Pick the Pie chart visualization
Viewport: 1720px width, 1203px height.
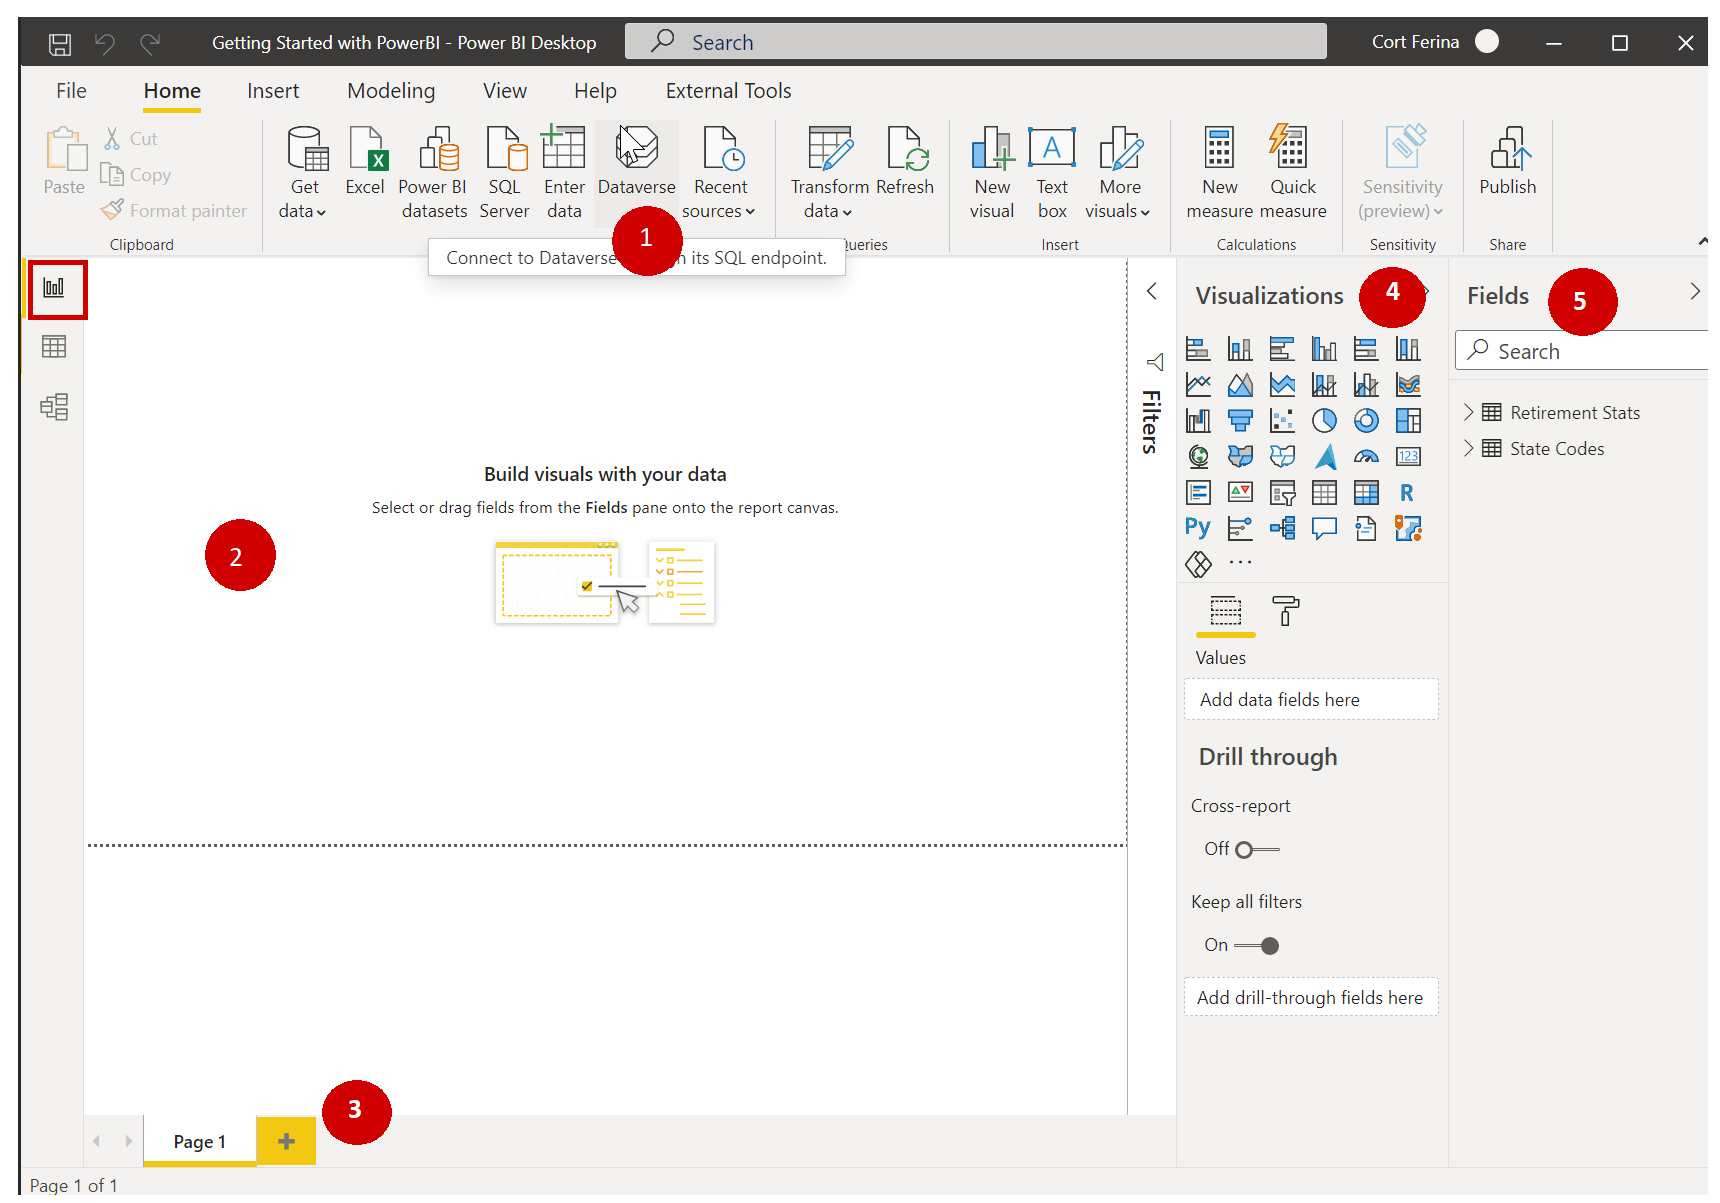[1324, 421]
